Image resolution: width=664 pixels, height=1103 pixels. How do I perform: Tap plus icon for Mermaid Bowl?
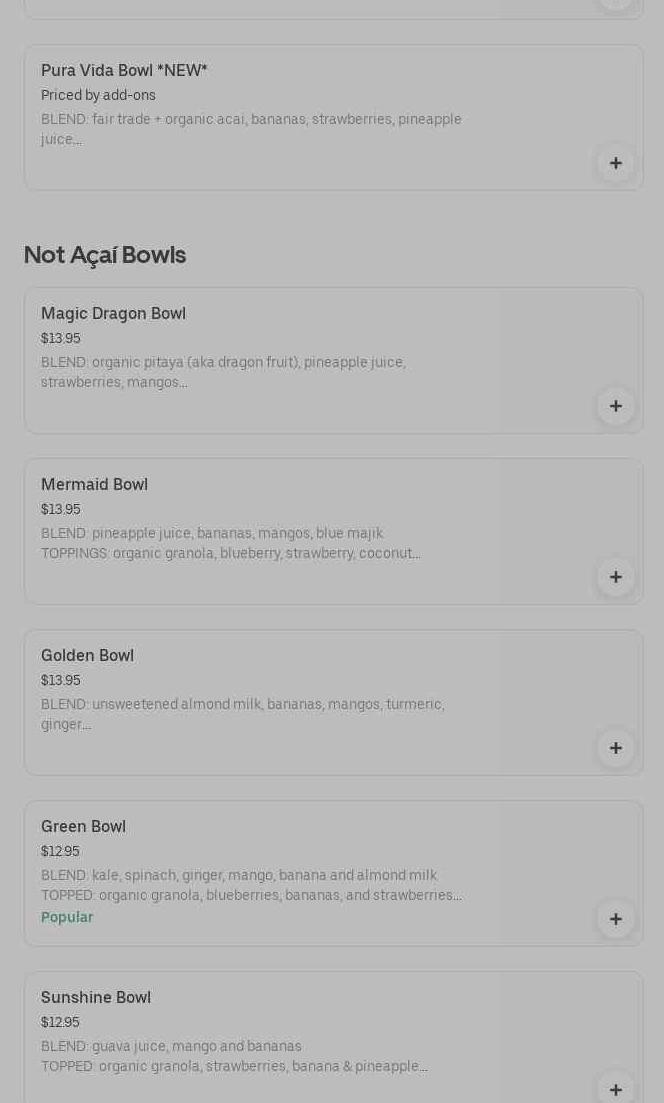(615, 577)
